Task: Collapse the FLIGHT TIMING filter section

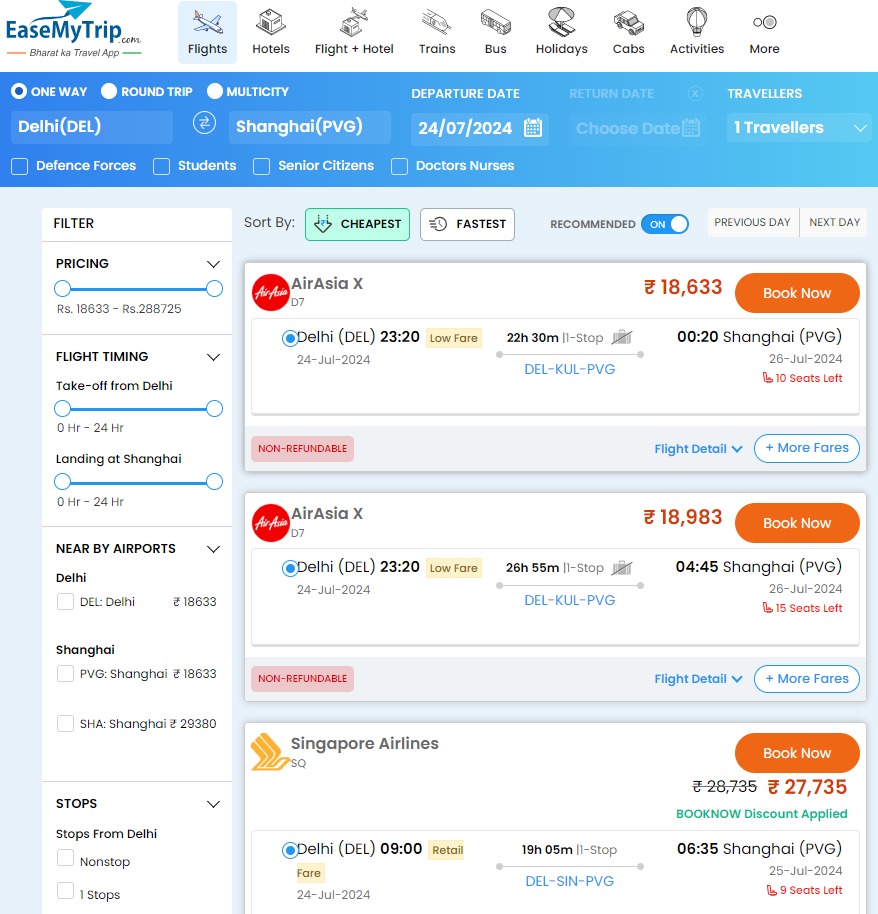Action: tap(213, 357)
